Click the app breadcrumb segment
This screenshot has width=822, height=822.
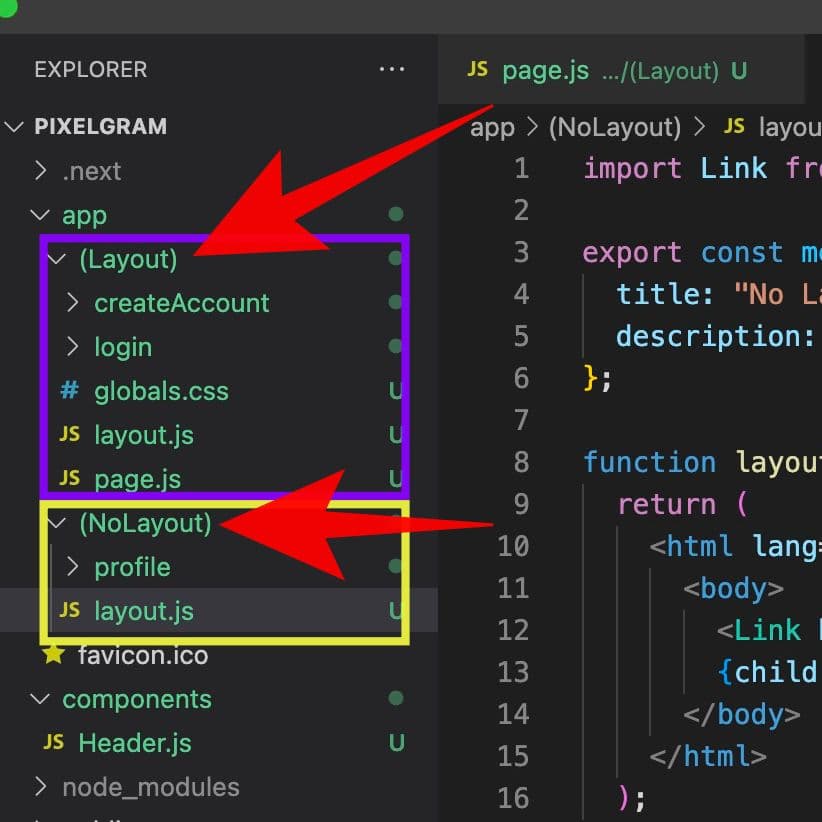coord(491,127)
